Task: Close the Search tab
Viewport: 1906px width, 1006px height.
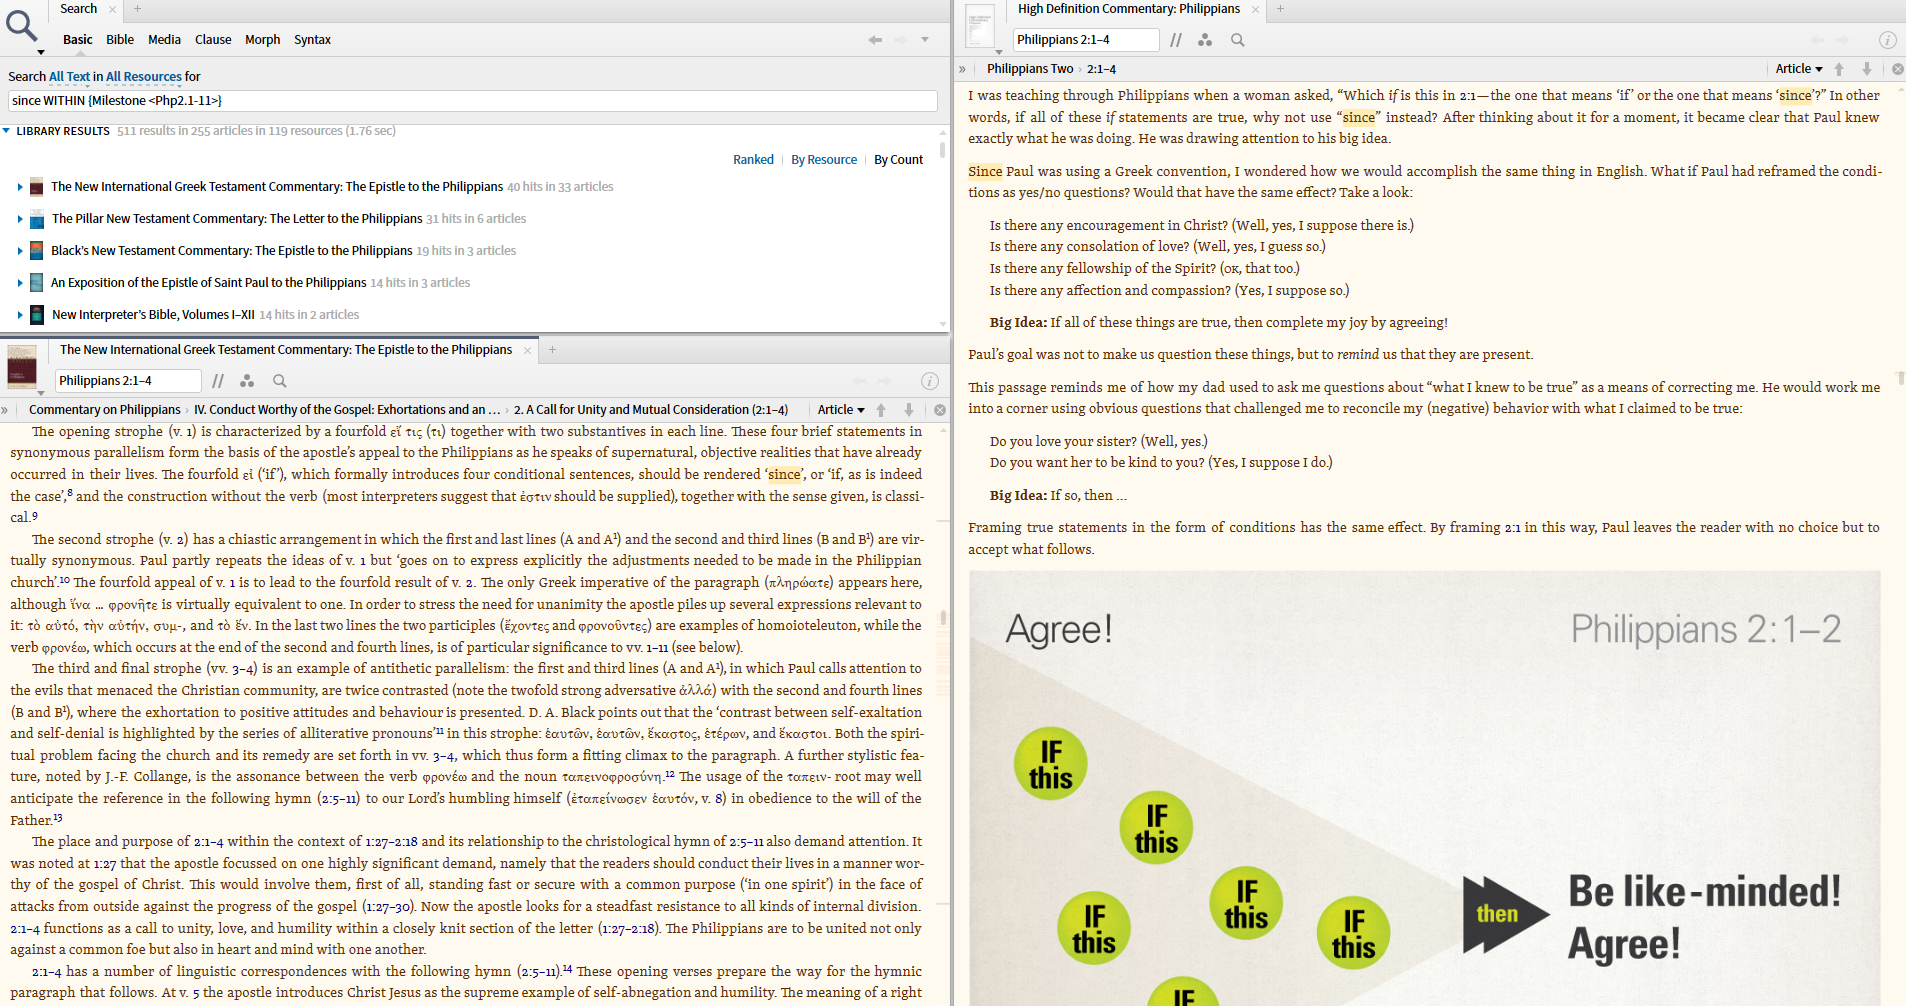Action: pos(112,9)
